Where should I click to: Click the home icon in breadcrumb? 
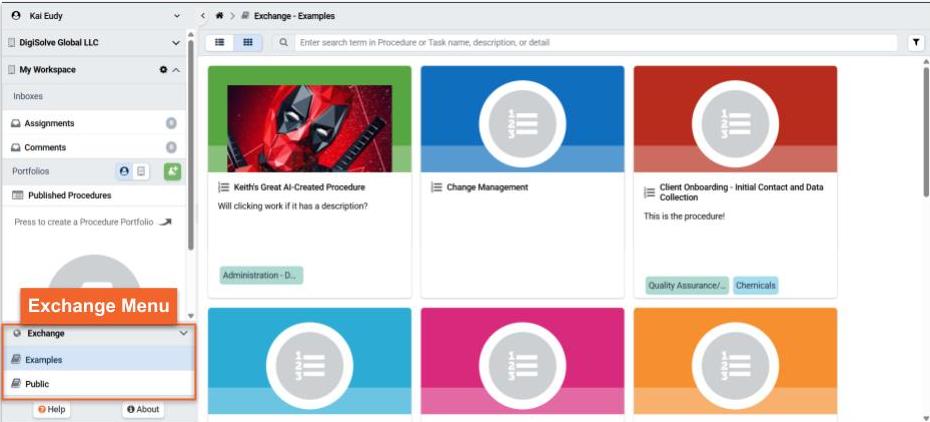point(219,16)
